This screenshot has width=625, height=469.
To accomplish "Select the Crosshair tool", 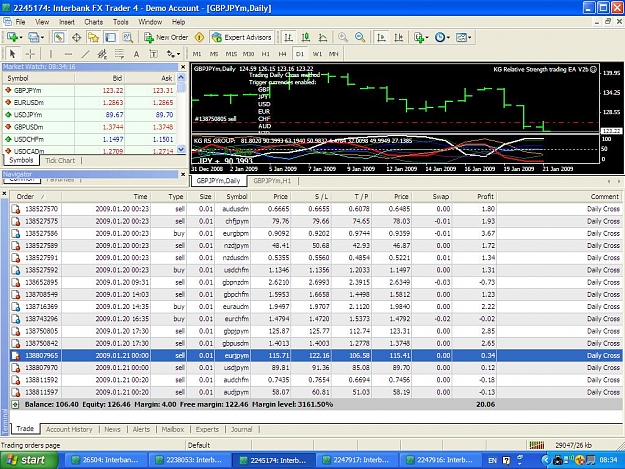I will 30,54.
